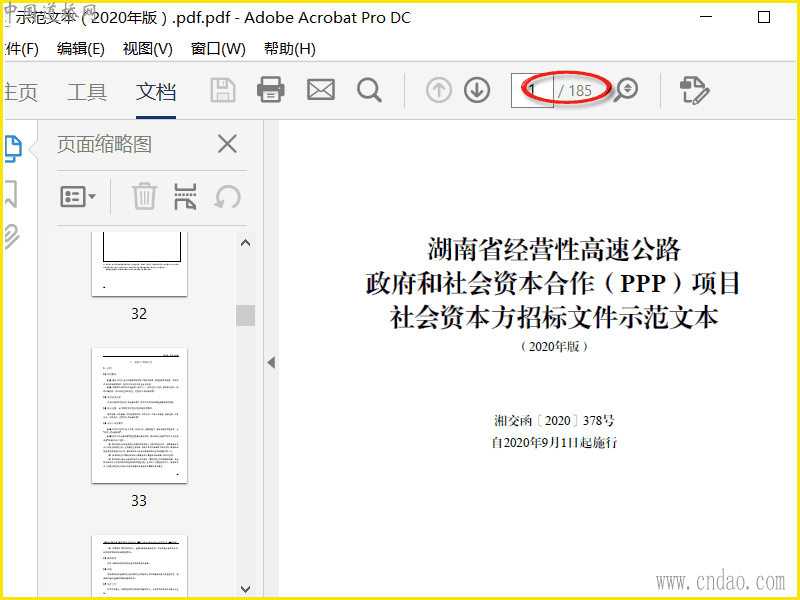800x600 pixels.
Task: Print the document with printer icon
Action: [271, 90]
